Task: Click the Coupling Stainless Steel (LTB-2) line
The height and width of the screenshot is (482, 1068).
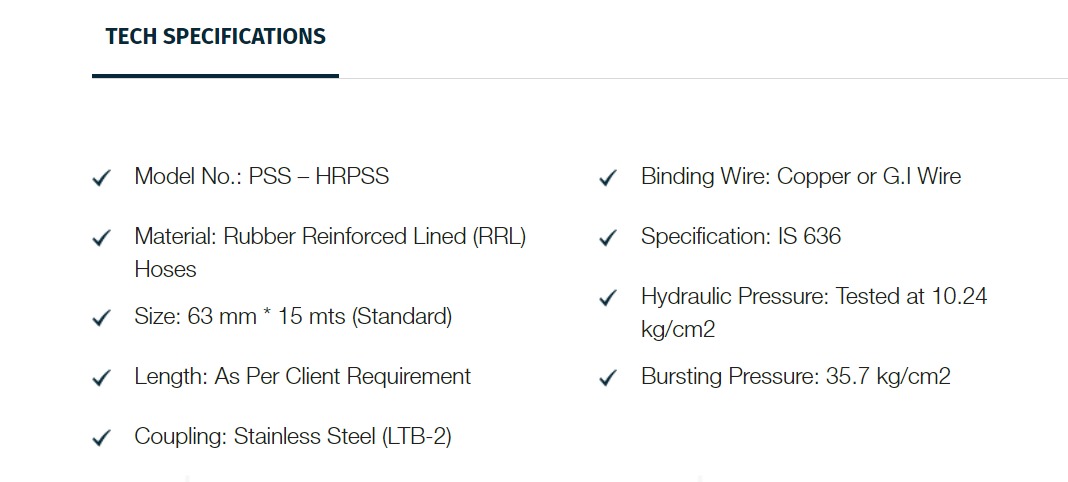Action: click(293, 436)
